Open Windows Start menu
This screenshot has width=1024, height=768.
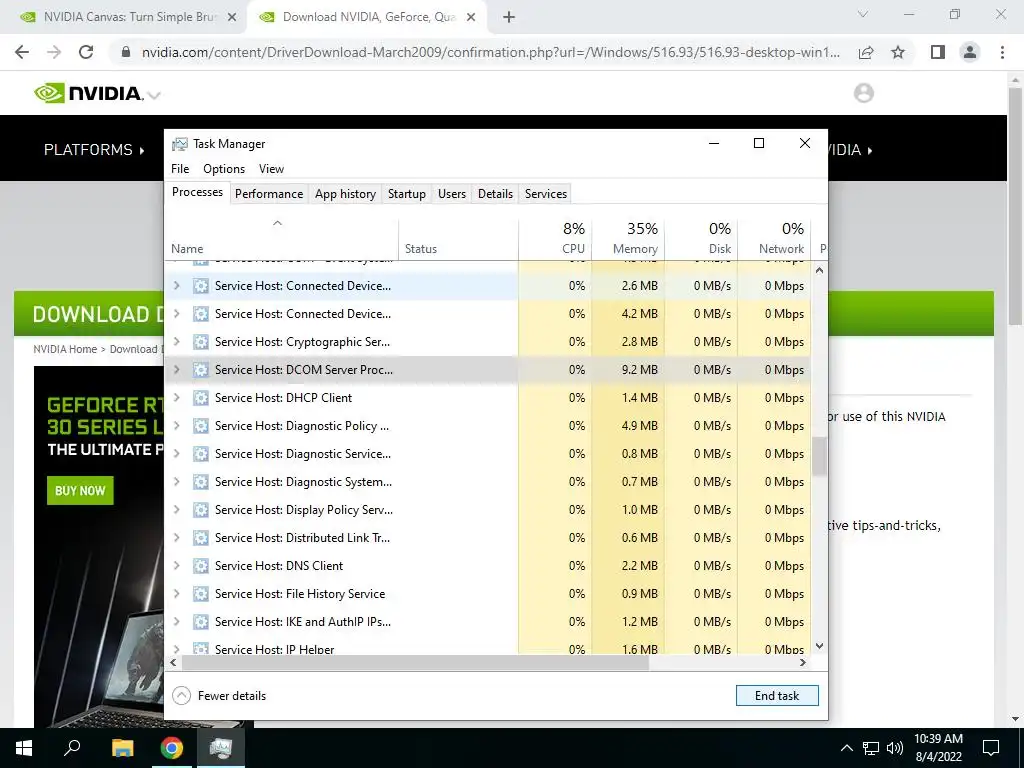click(24, 748)
